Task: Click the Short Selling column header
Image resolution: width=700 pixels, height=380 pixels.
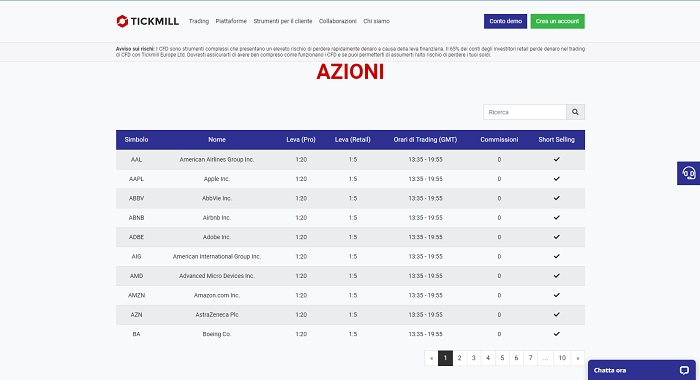Action: (556, 140)
